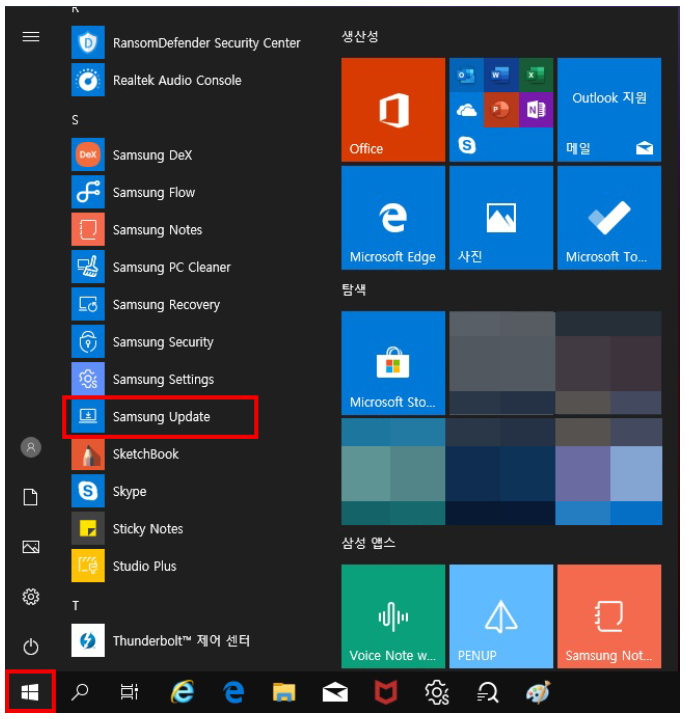Screen dimensions: 686x719
Task: Open Mail app on taskbar
Action: tap(335, 692)
